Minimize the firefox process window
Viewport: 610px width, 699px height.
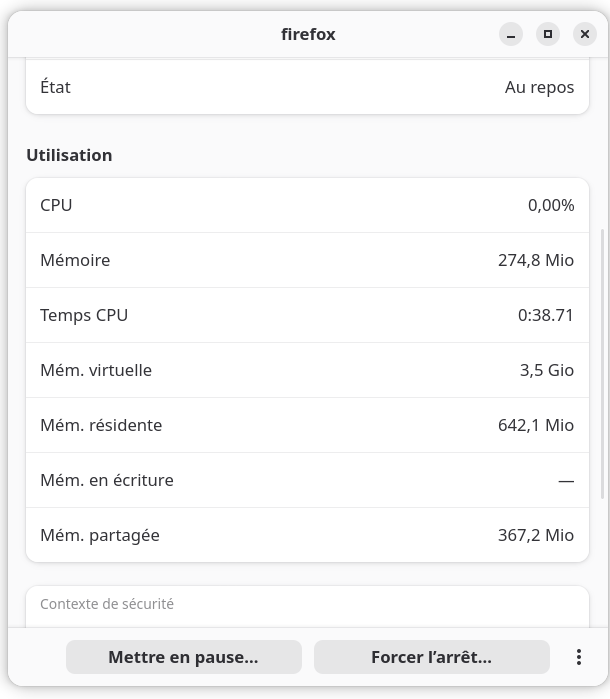(x=511, y=34)
